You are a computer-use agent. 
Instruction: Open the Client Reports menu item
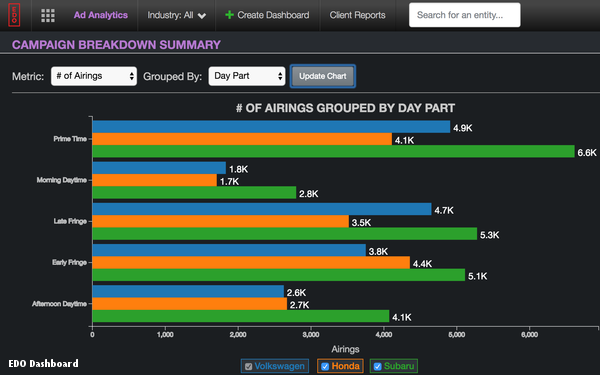(357, 15)
